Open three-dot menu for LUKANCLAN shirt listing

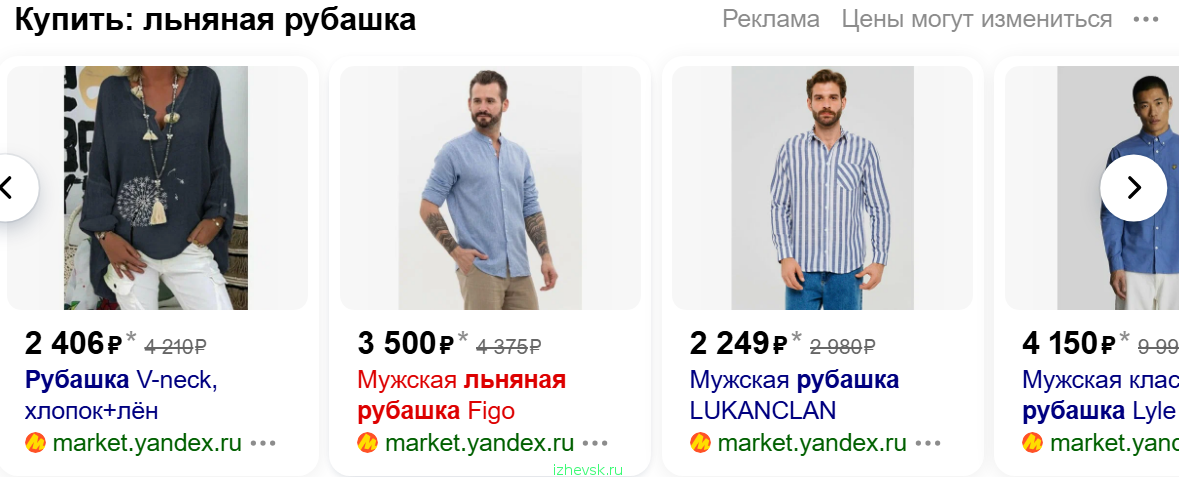tap(928, 443)
